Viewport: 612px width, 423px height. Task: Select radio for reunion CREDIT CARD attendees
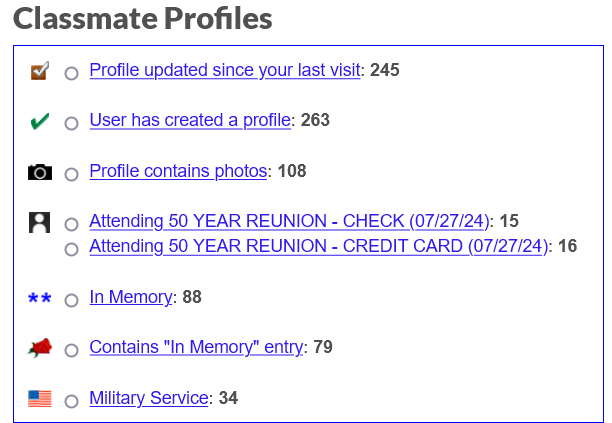pos(71,249)
